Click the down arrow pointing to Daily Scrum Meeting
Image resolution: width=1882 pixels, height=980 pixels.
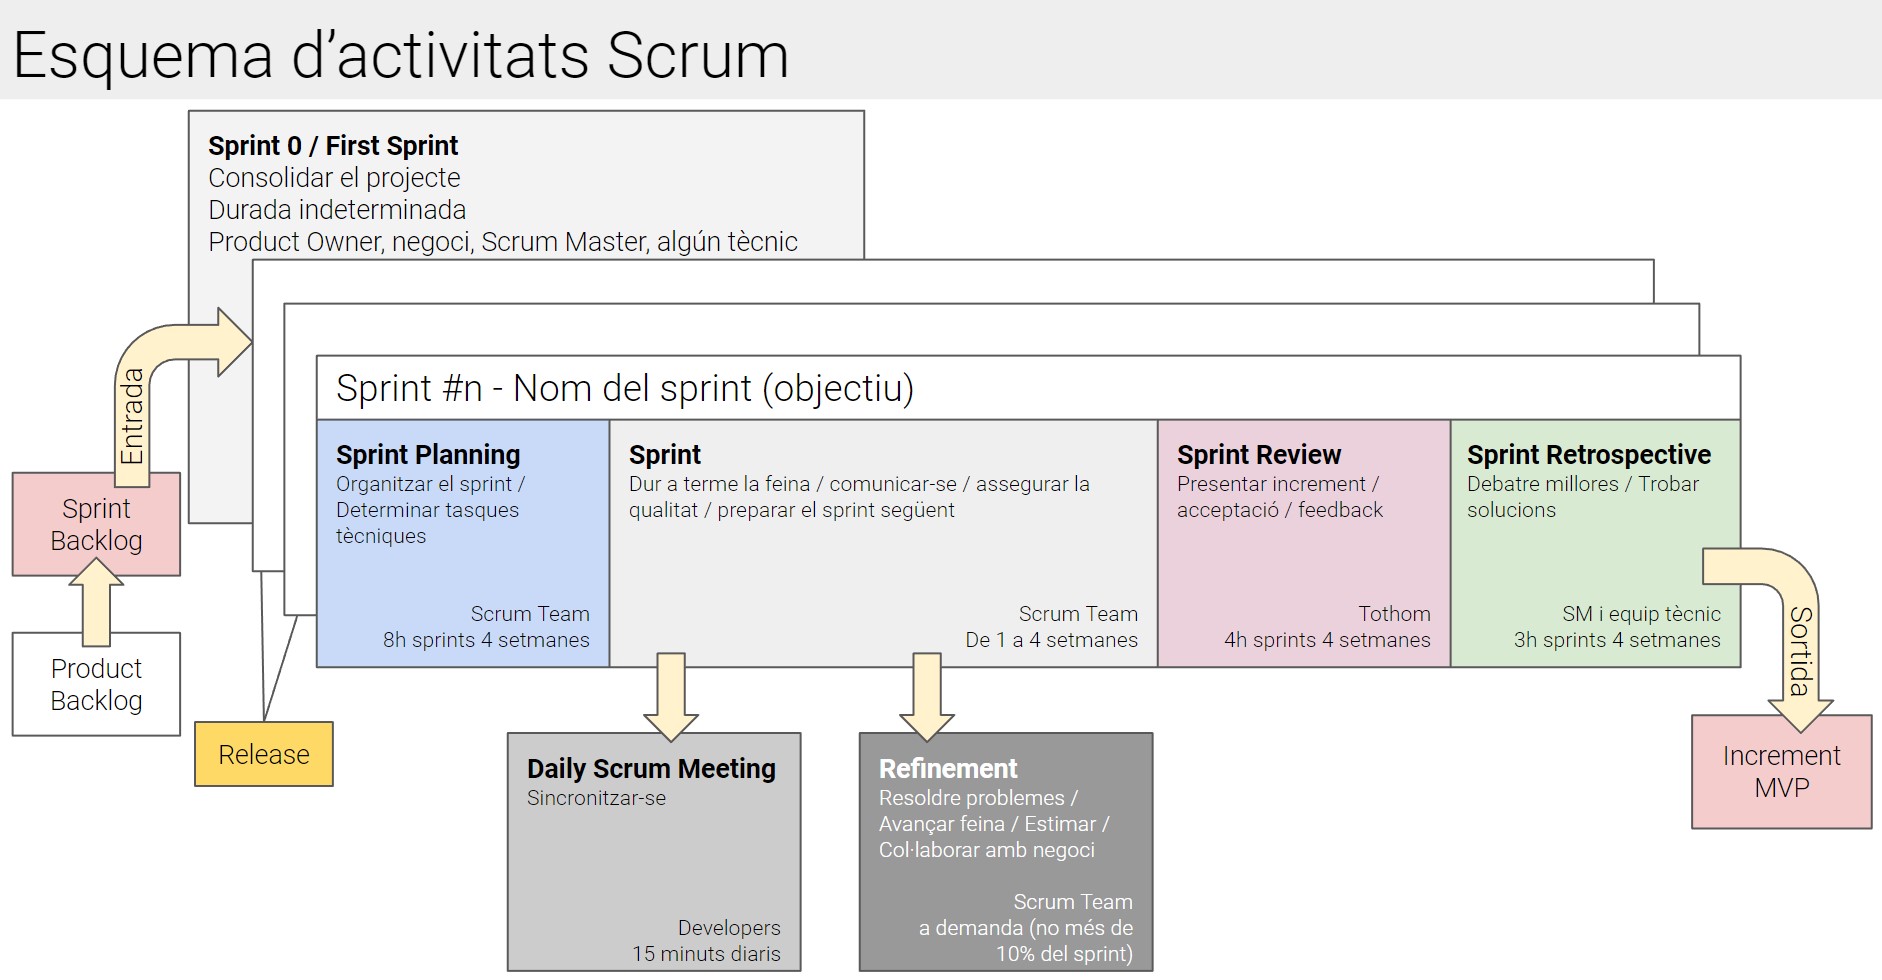671,697
